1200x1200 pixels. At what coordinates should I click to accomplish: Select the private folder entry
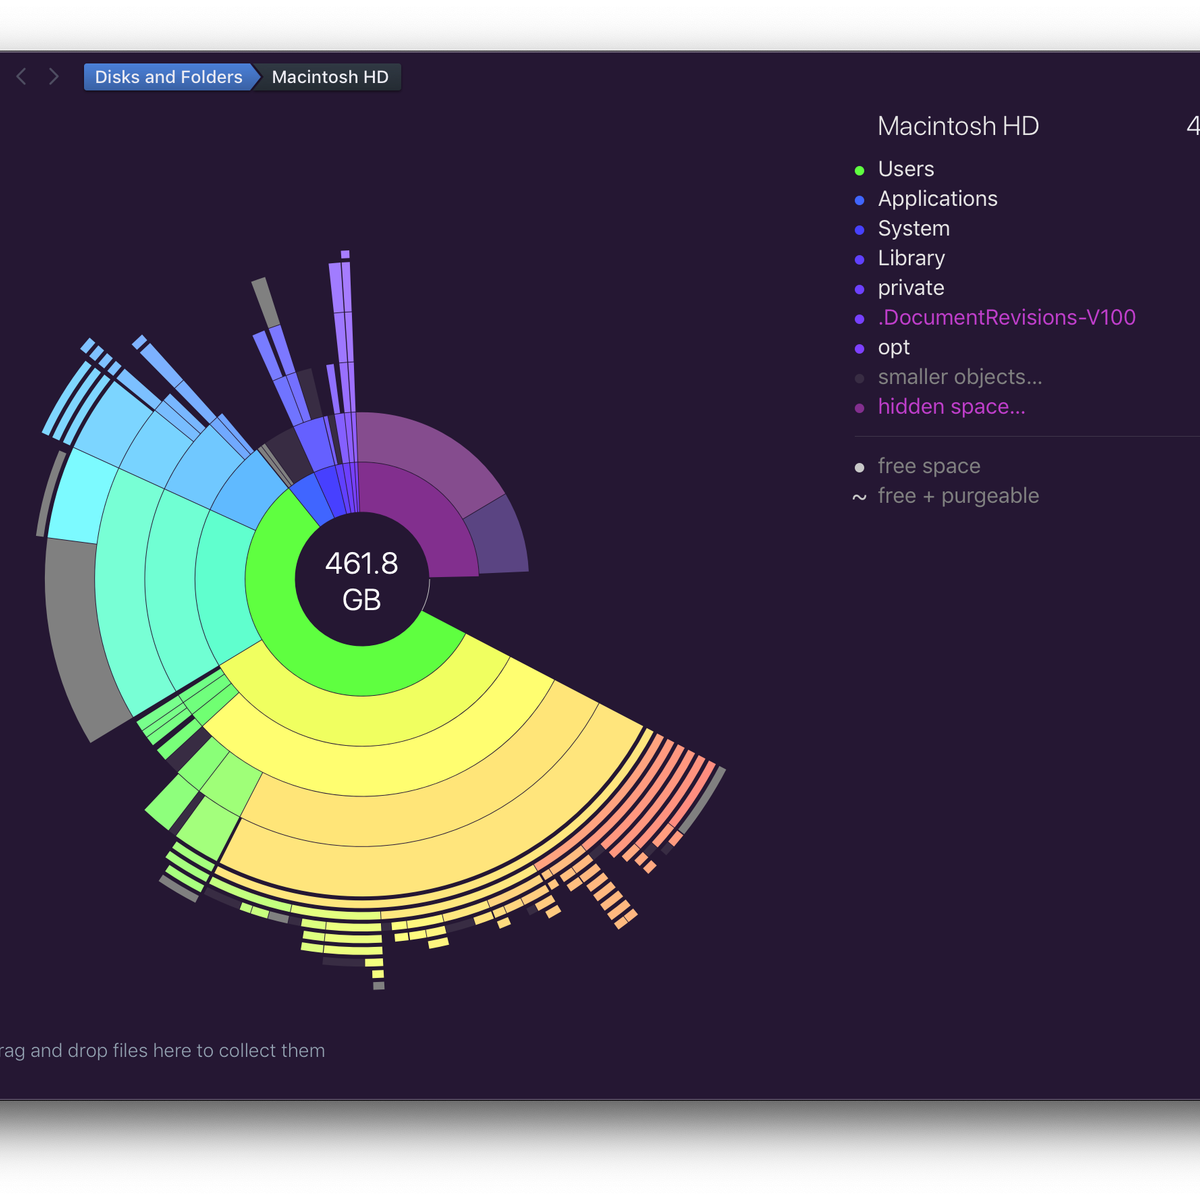click(910, 288)
